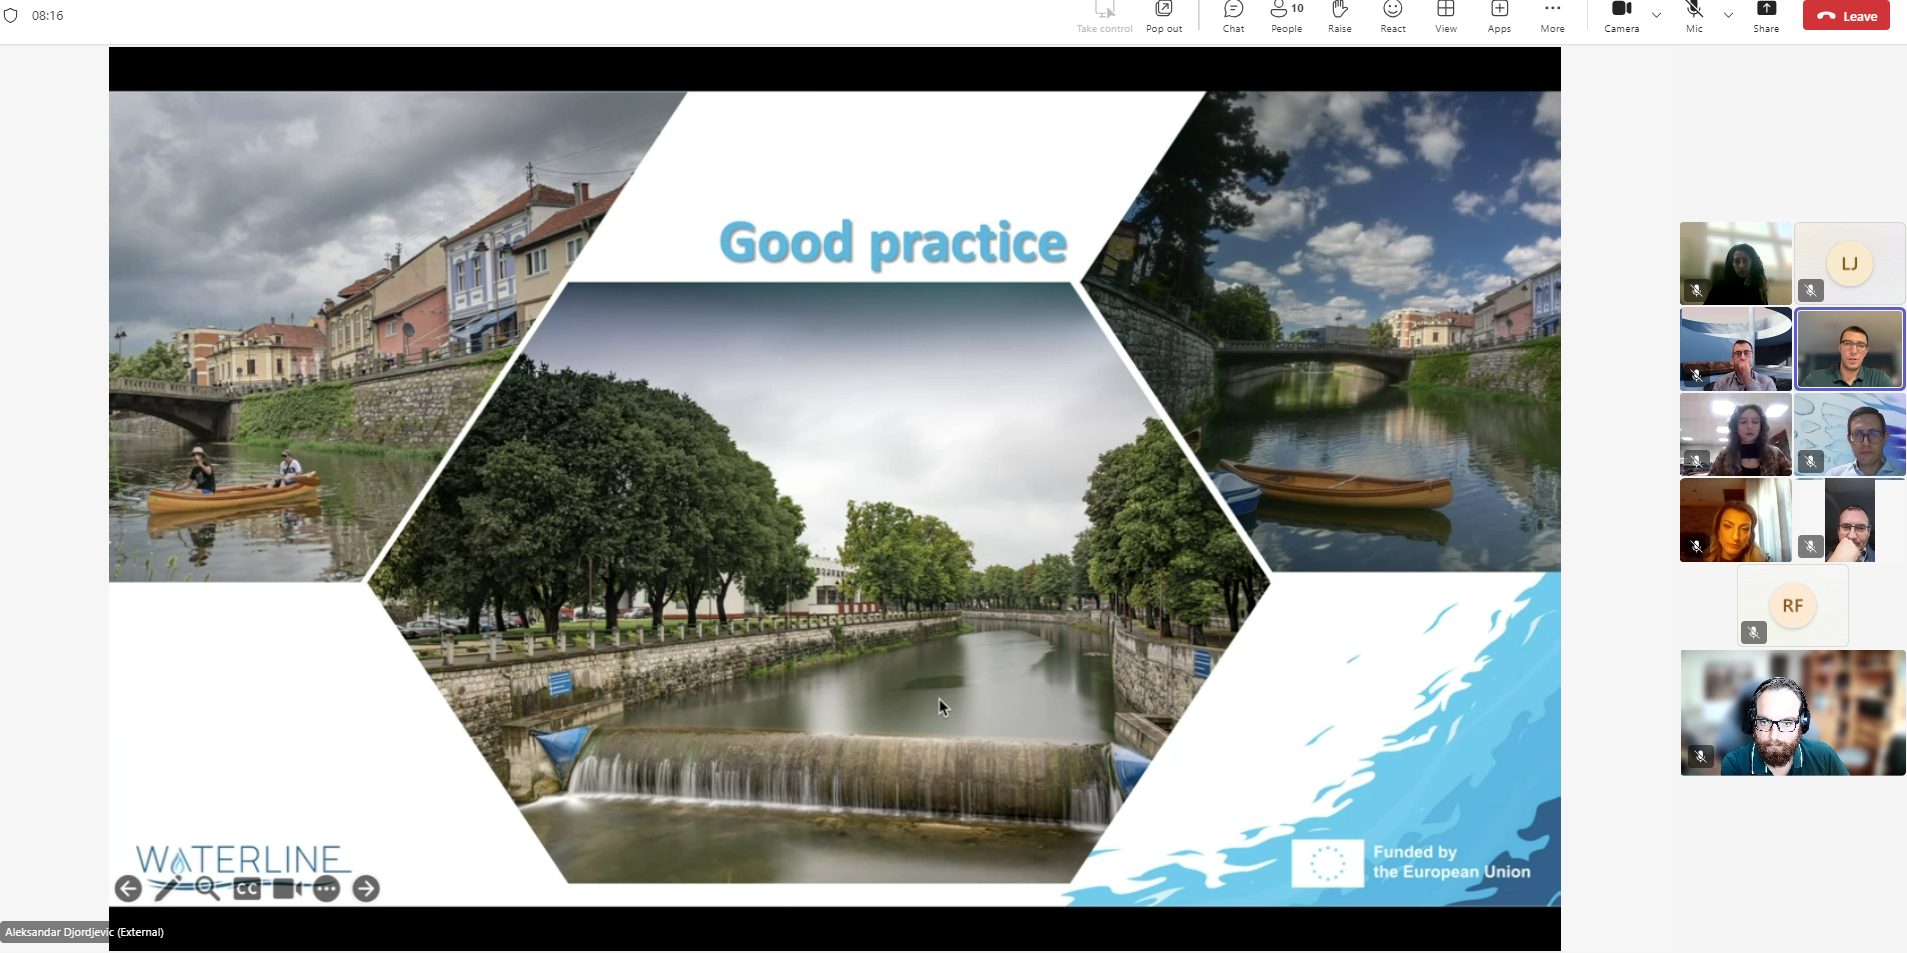Click Take control of presentation
Image resolution: width=1907 pixels, height=953 pixels.
point(1105,17)
